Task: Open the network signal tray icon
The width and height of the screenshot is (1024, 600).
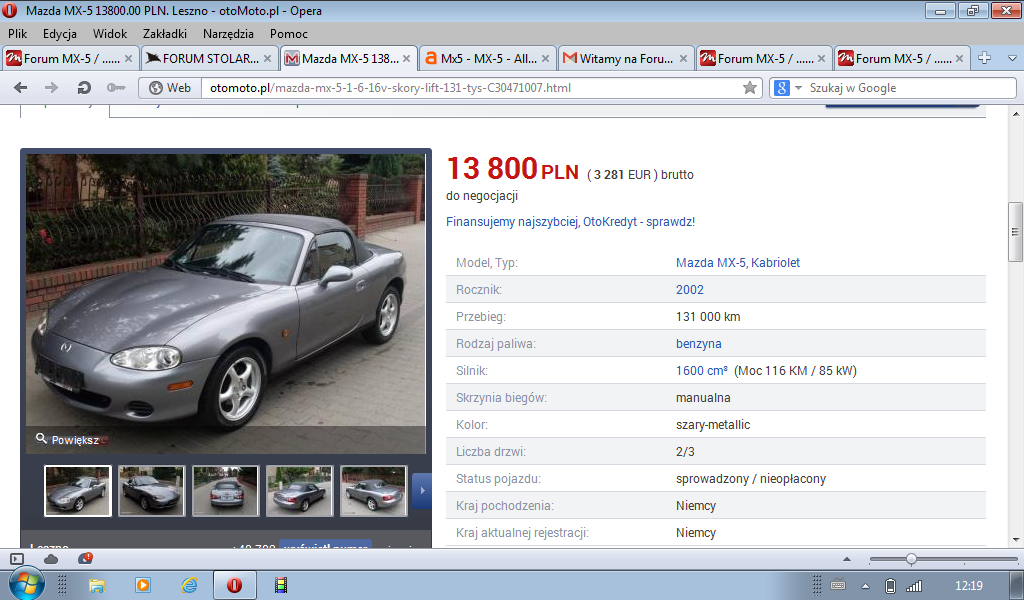Action: coord(914,586)
